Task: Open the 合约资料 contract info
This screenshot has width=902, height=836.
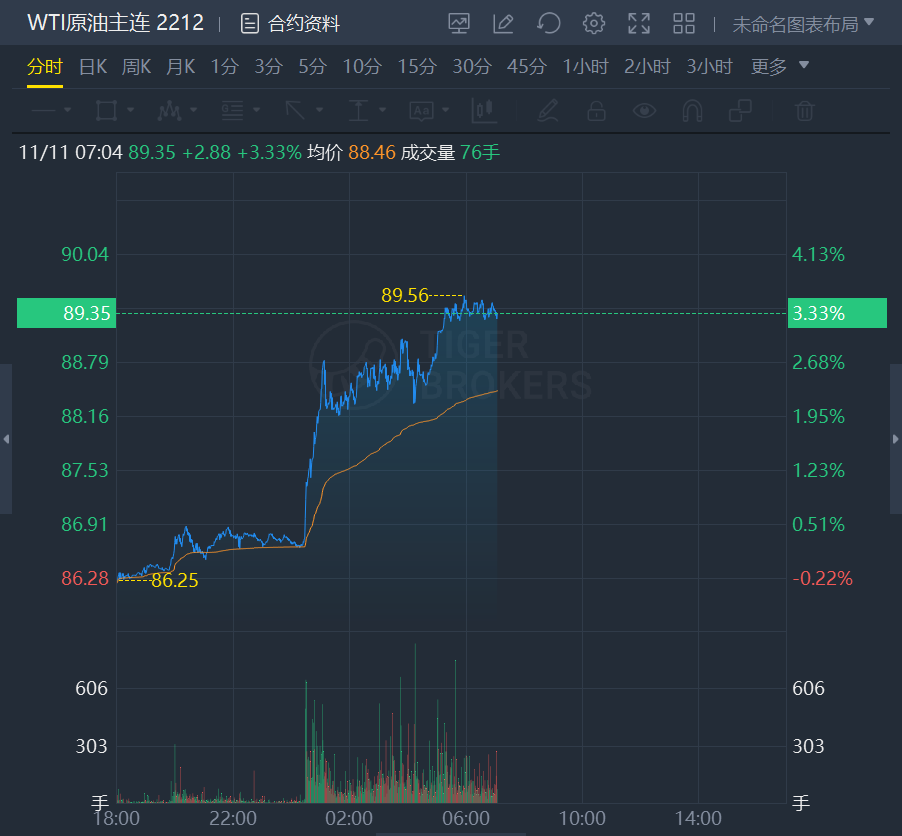Action: [x=291, y=23]
